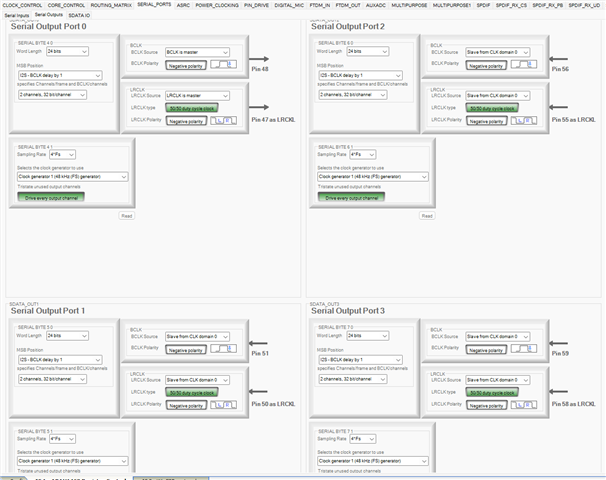
Task: Switch to the DIGITAL_MIC tab
Action: [x=289, y=5]
